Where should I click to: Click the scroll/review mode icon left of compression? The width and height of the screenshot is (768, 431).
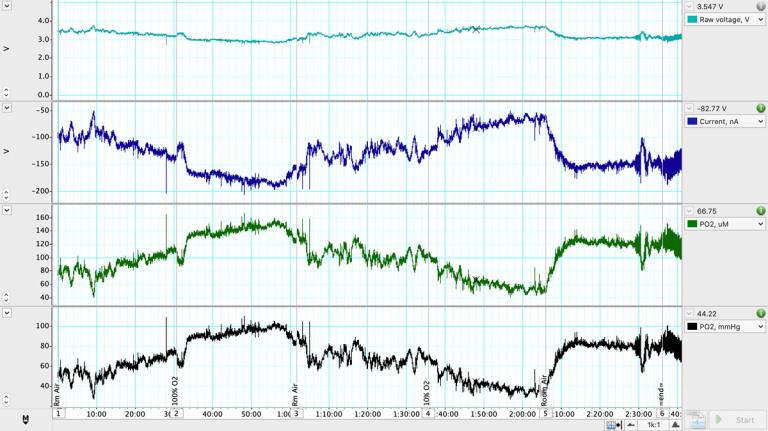point(613,424)
